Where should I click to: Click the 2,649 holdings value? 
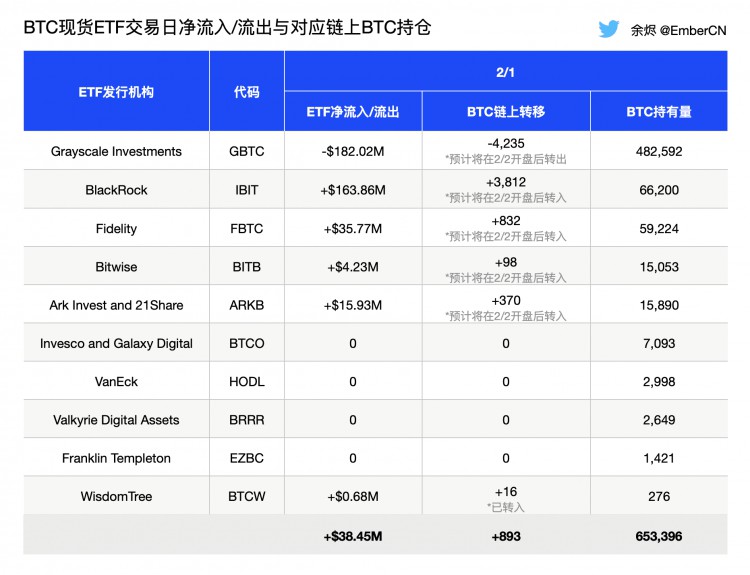pos(659,420)
